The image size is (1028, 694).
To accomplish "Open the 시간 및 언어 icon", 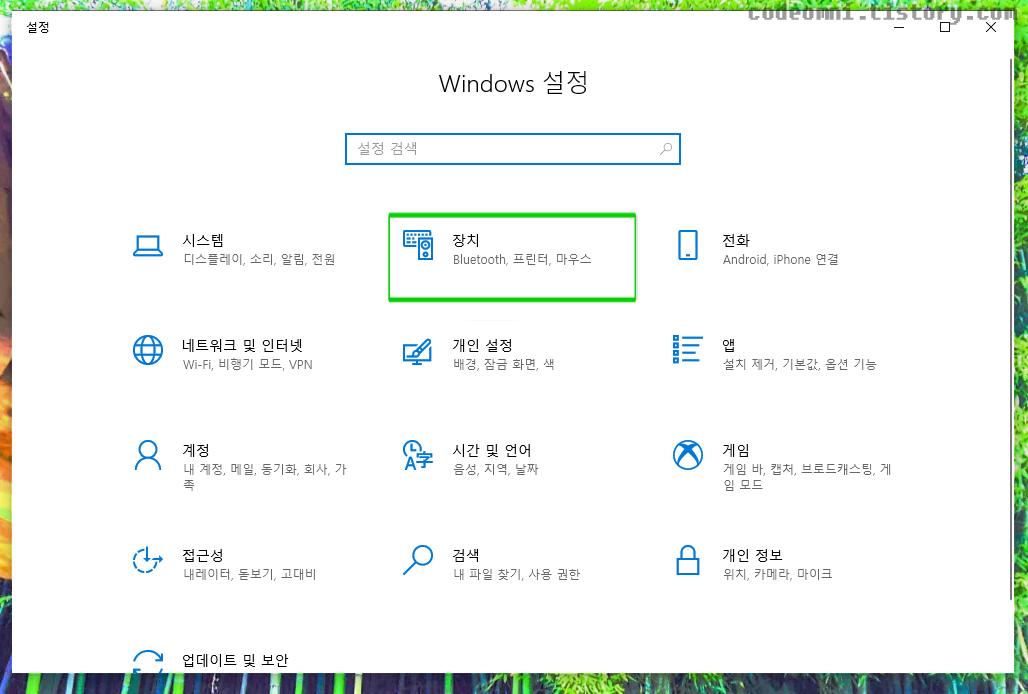I will click(x=418, y=455).
